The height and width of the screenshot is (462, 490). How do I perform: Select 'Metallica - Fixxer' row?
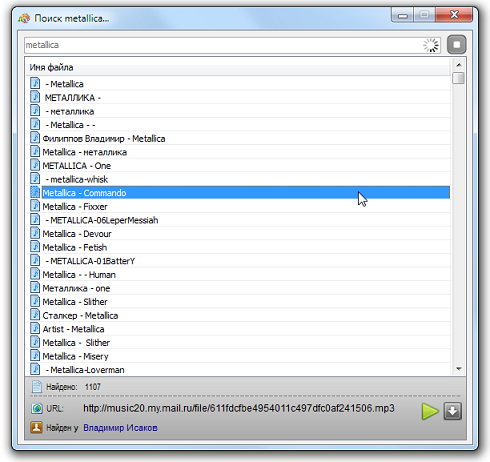[x=238, y=206]
